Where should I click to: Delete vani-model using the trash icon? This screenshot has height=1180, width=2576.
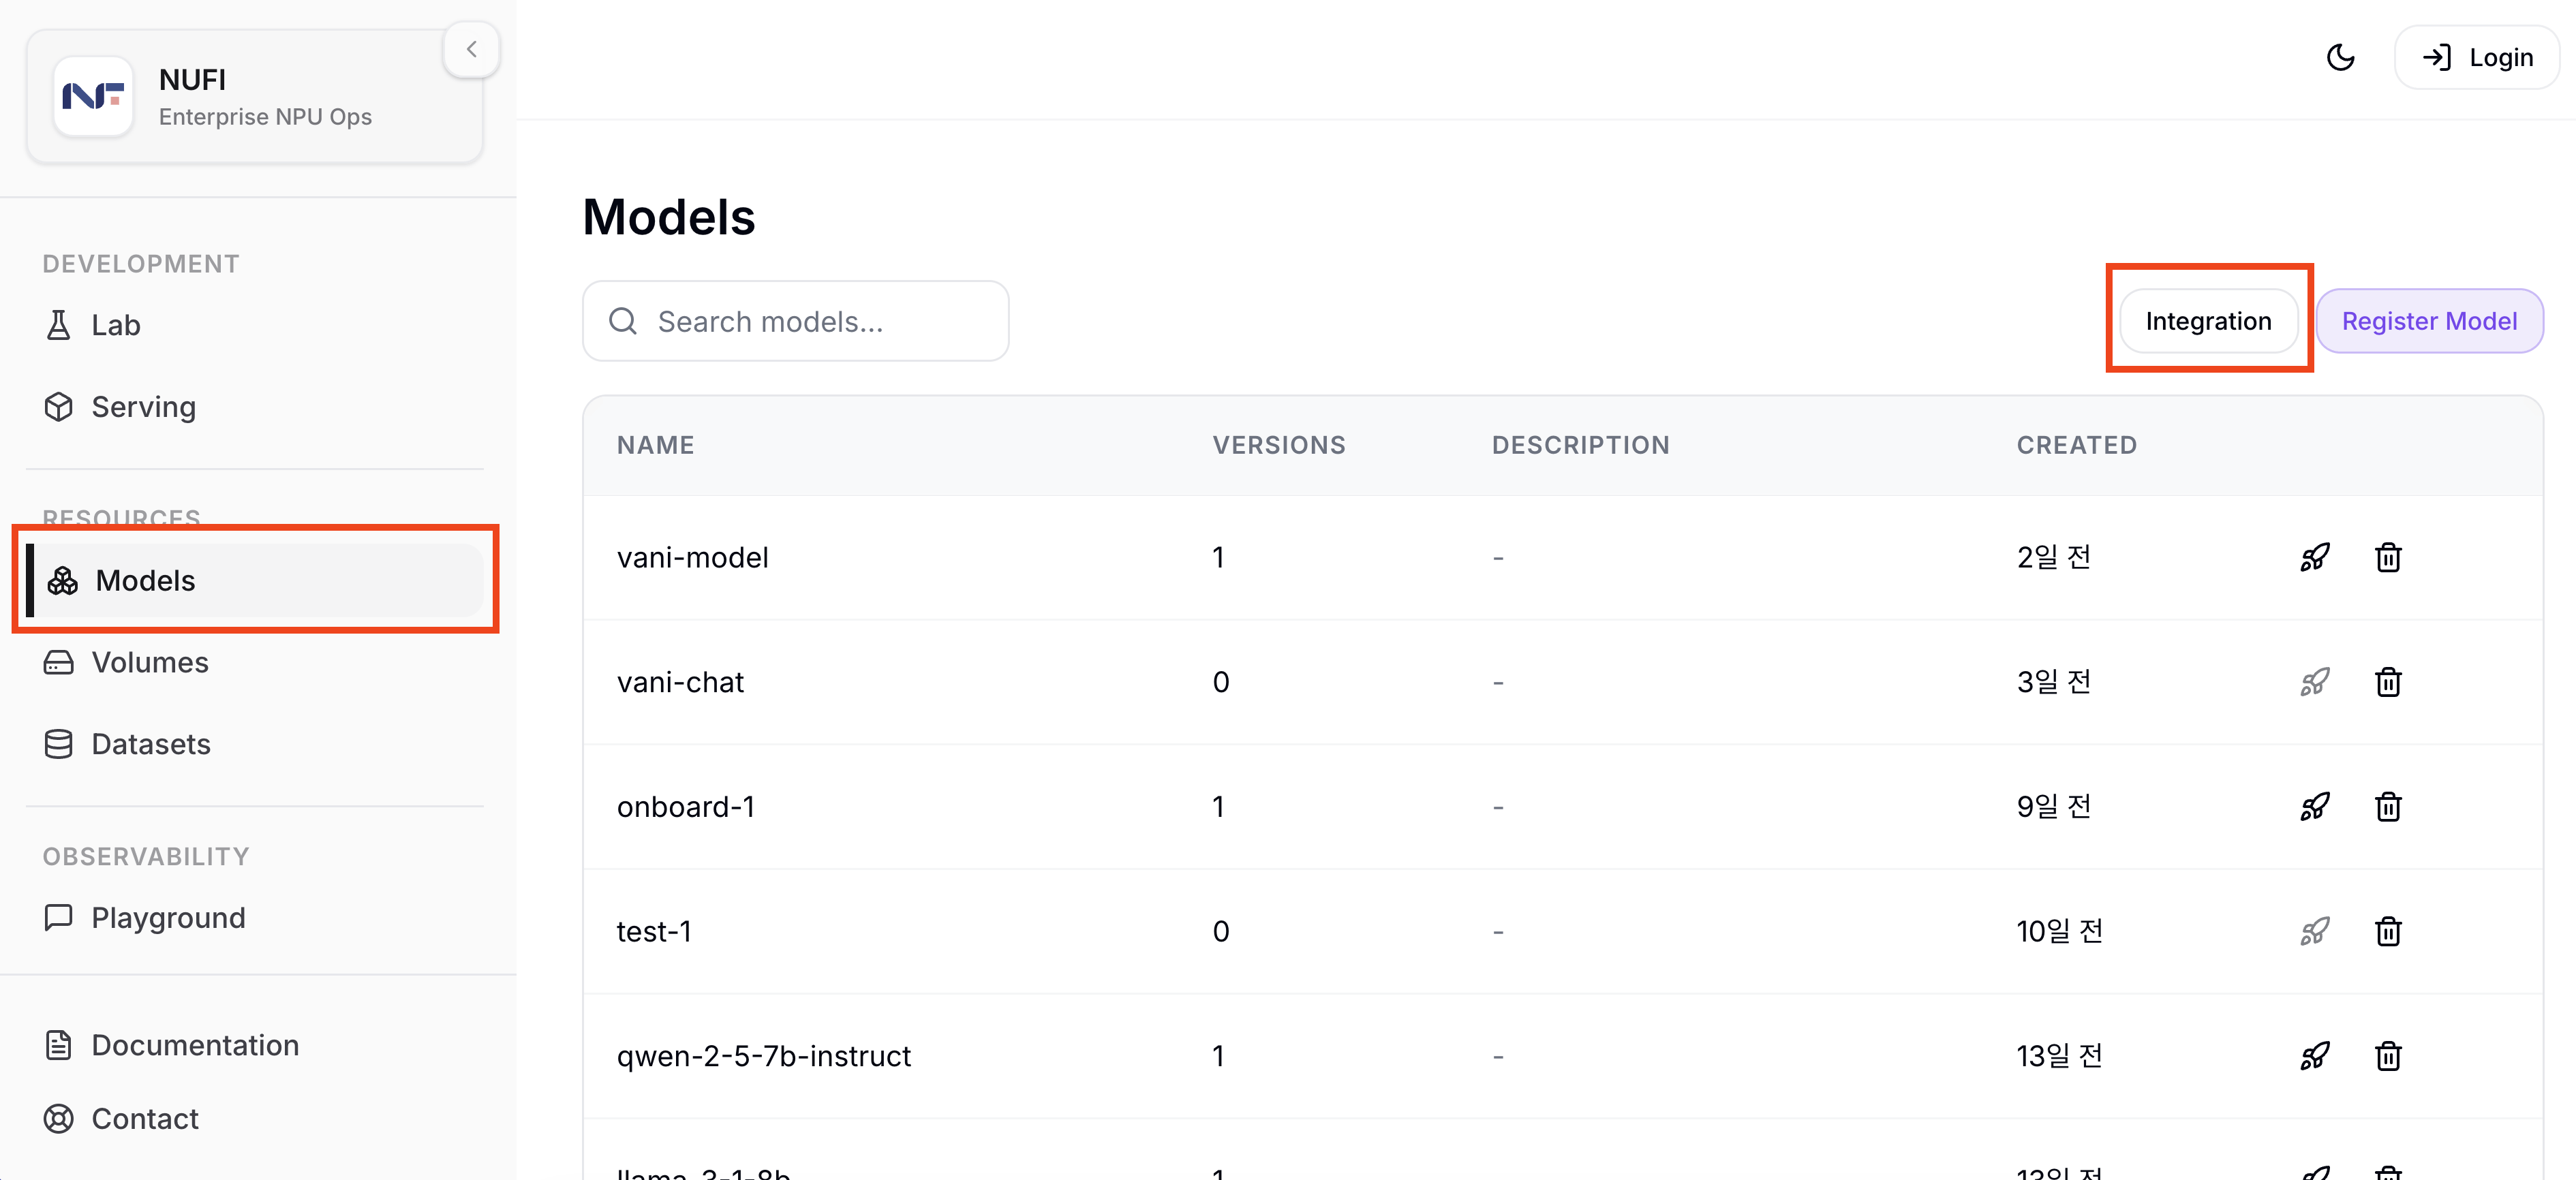point(2388,557)
